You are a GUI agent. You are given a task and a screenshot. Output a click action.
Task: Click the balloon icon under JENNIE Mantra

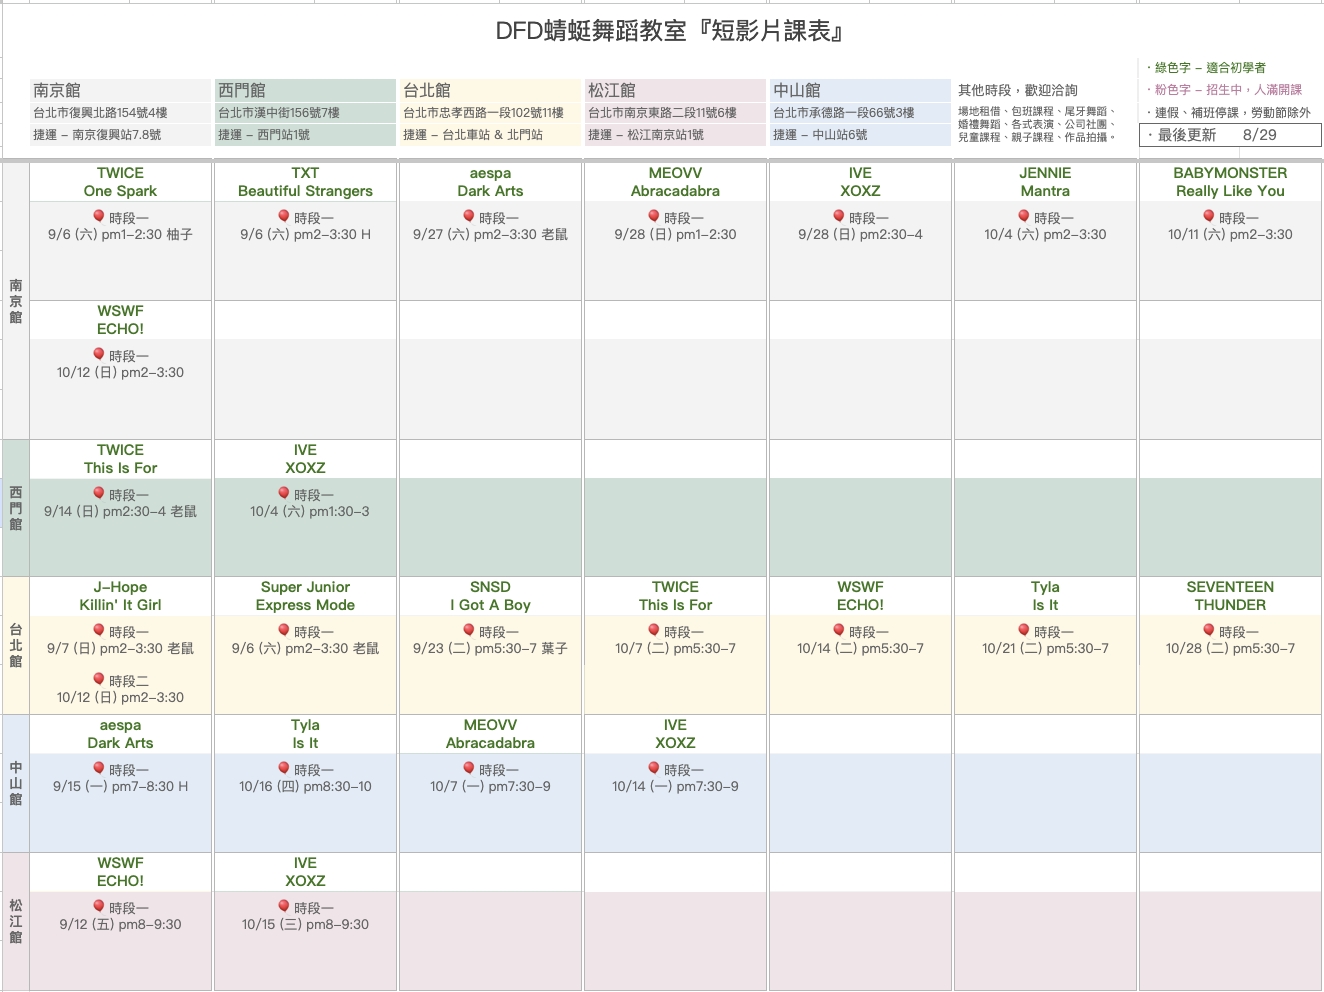click(1024, 216)
